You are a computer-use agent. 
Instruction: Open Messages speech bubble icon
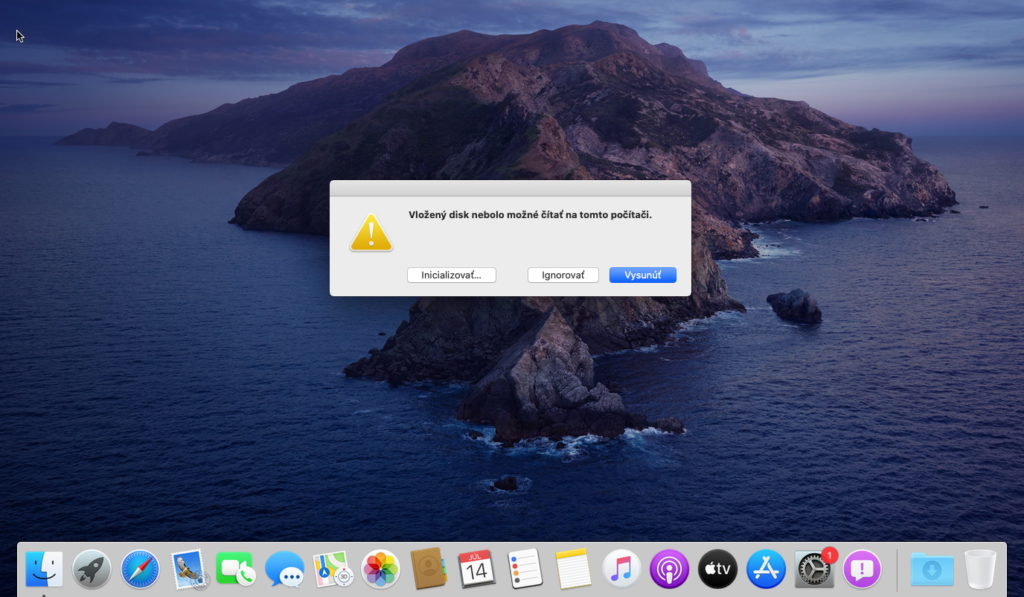pyautogui.click(x=284, y=569)
